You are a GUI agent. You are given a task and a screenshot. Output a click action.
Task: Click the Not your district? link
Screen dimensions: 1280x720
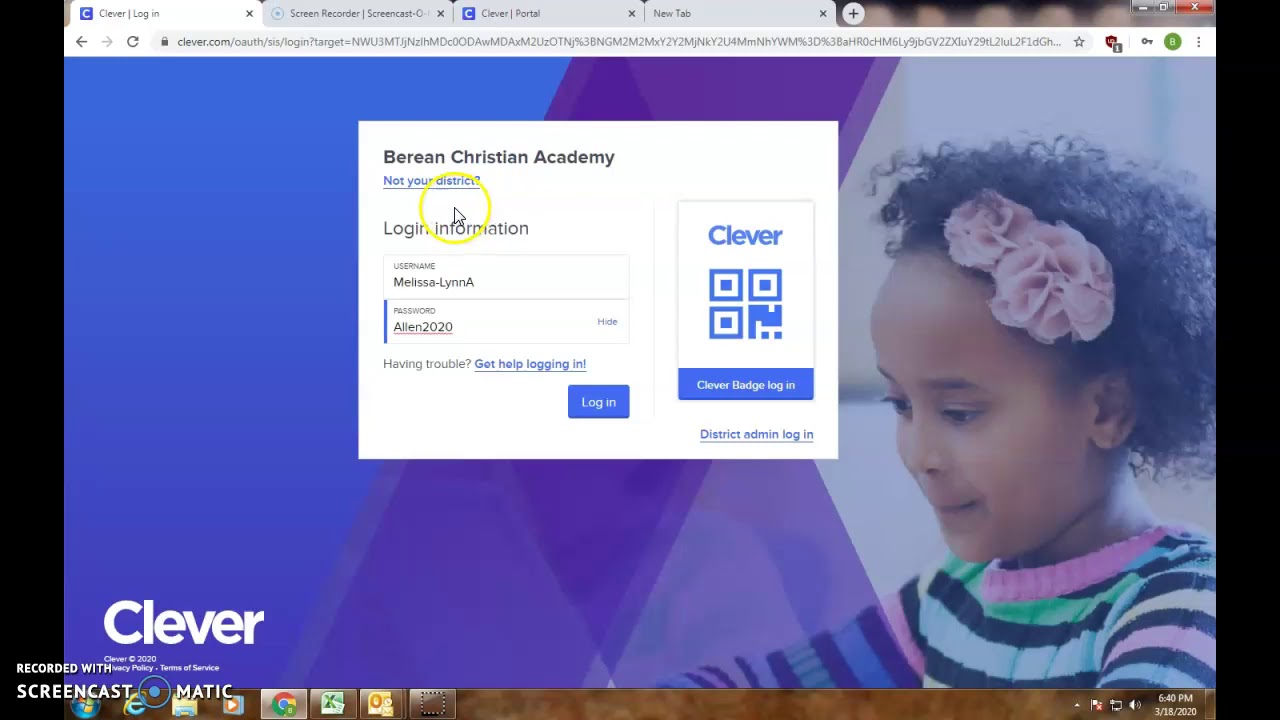click(432, 181)
